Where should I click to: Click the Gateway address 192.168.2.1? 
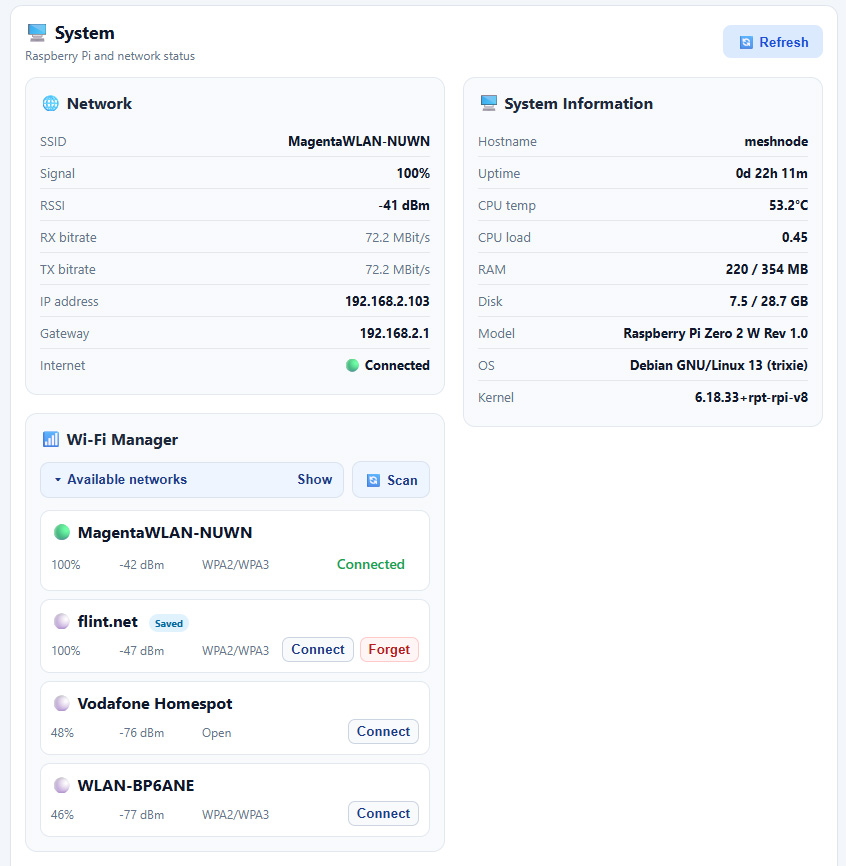tap(395, 334)
